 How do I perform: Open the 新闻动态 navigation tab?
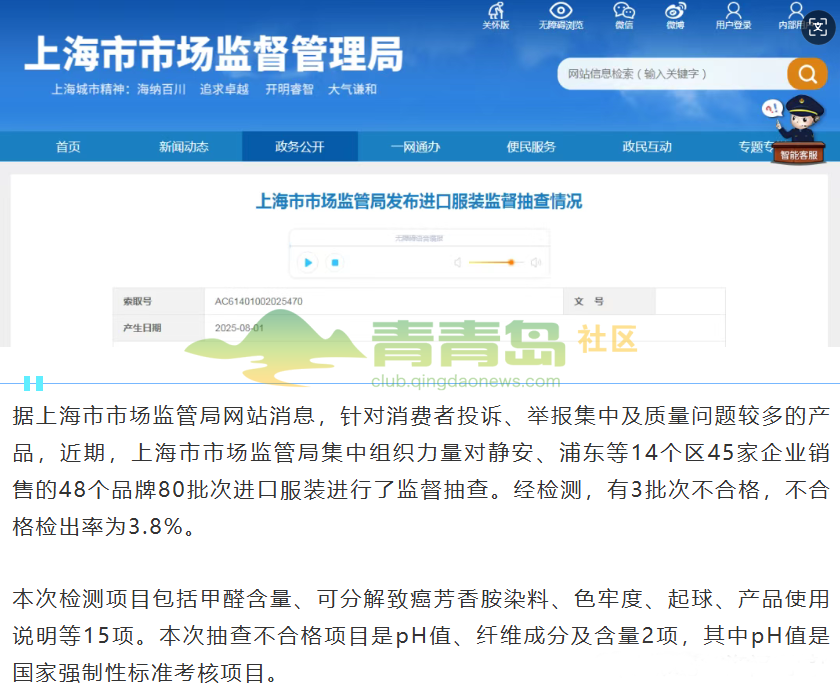[184, 147]
